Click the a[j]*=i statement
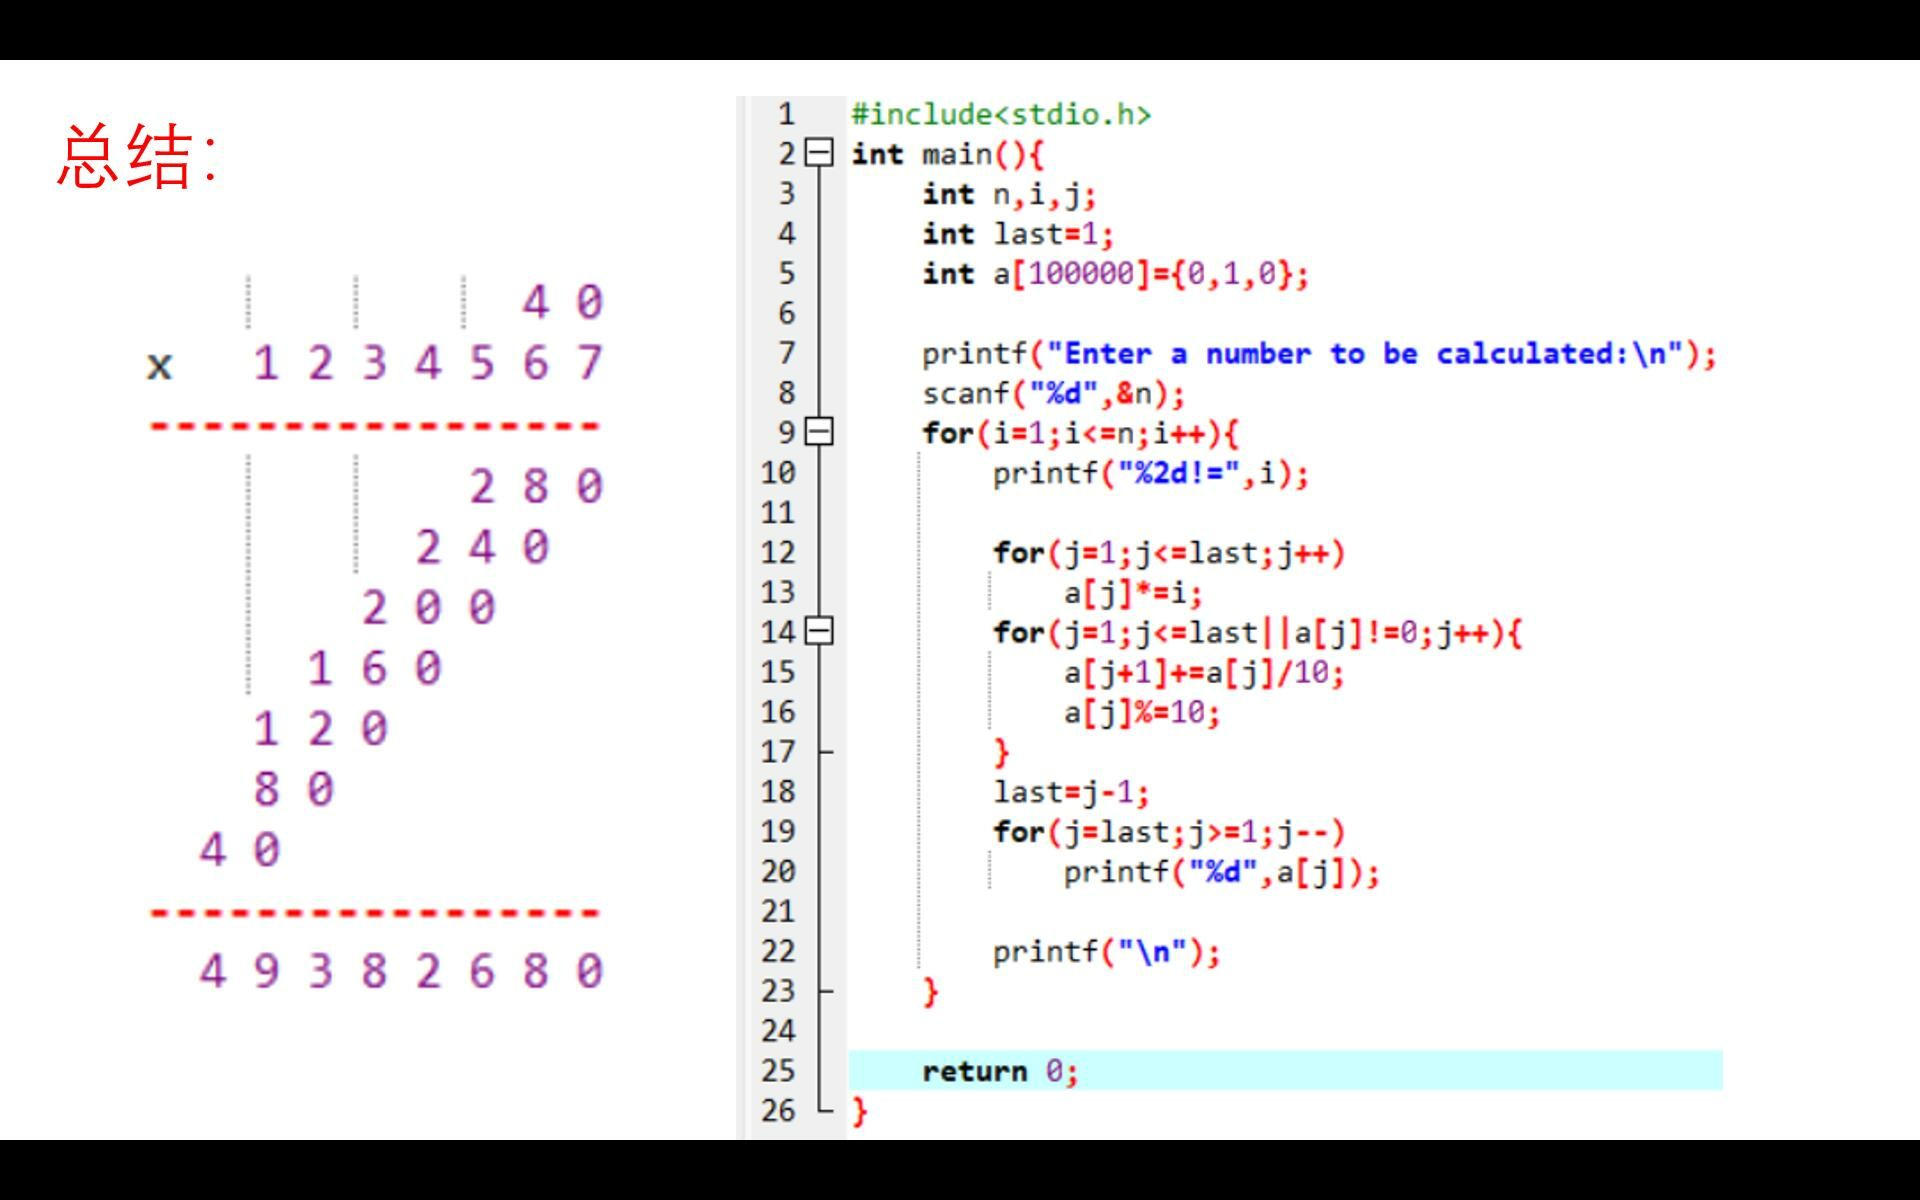This screenshot has width=1920, height=1200. [x=1132, y=592]
